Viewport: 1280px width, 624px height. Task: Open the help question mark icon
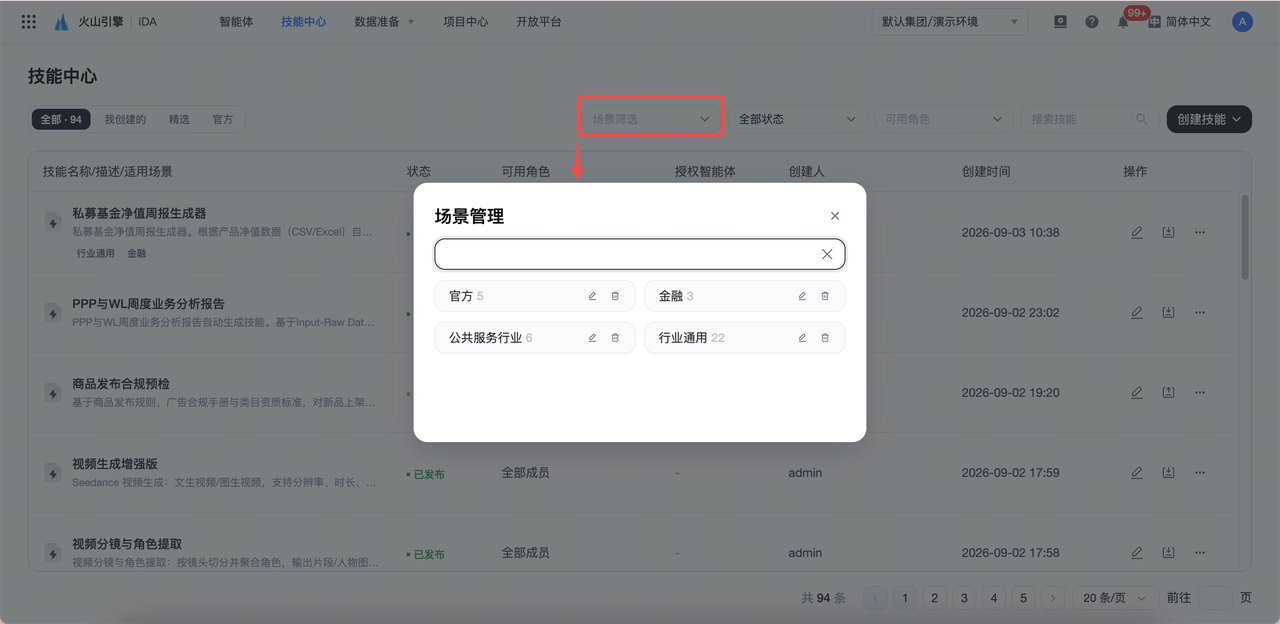coord(1092,21)
